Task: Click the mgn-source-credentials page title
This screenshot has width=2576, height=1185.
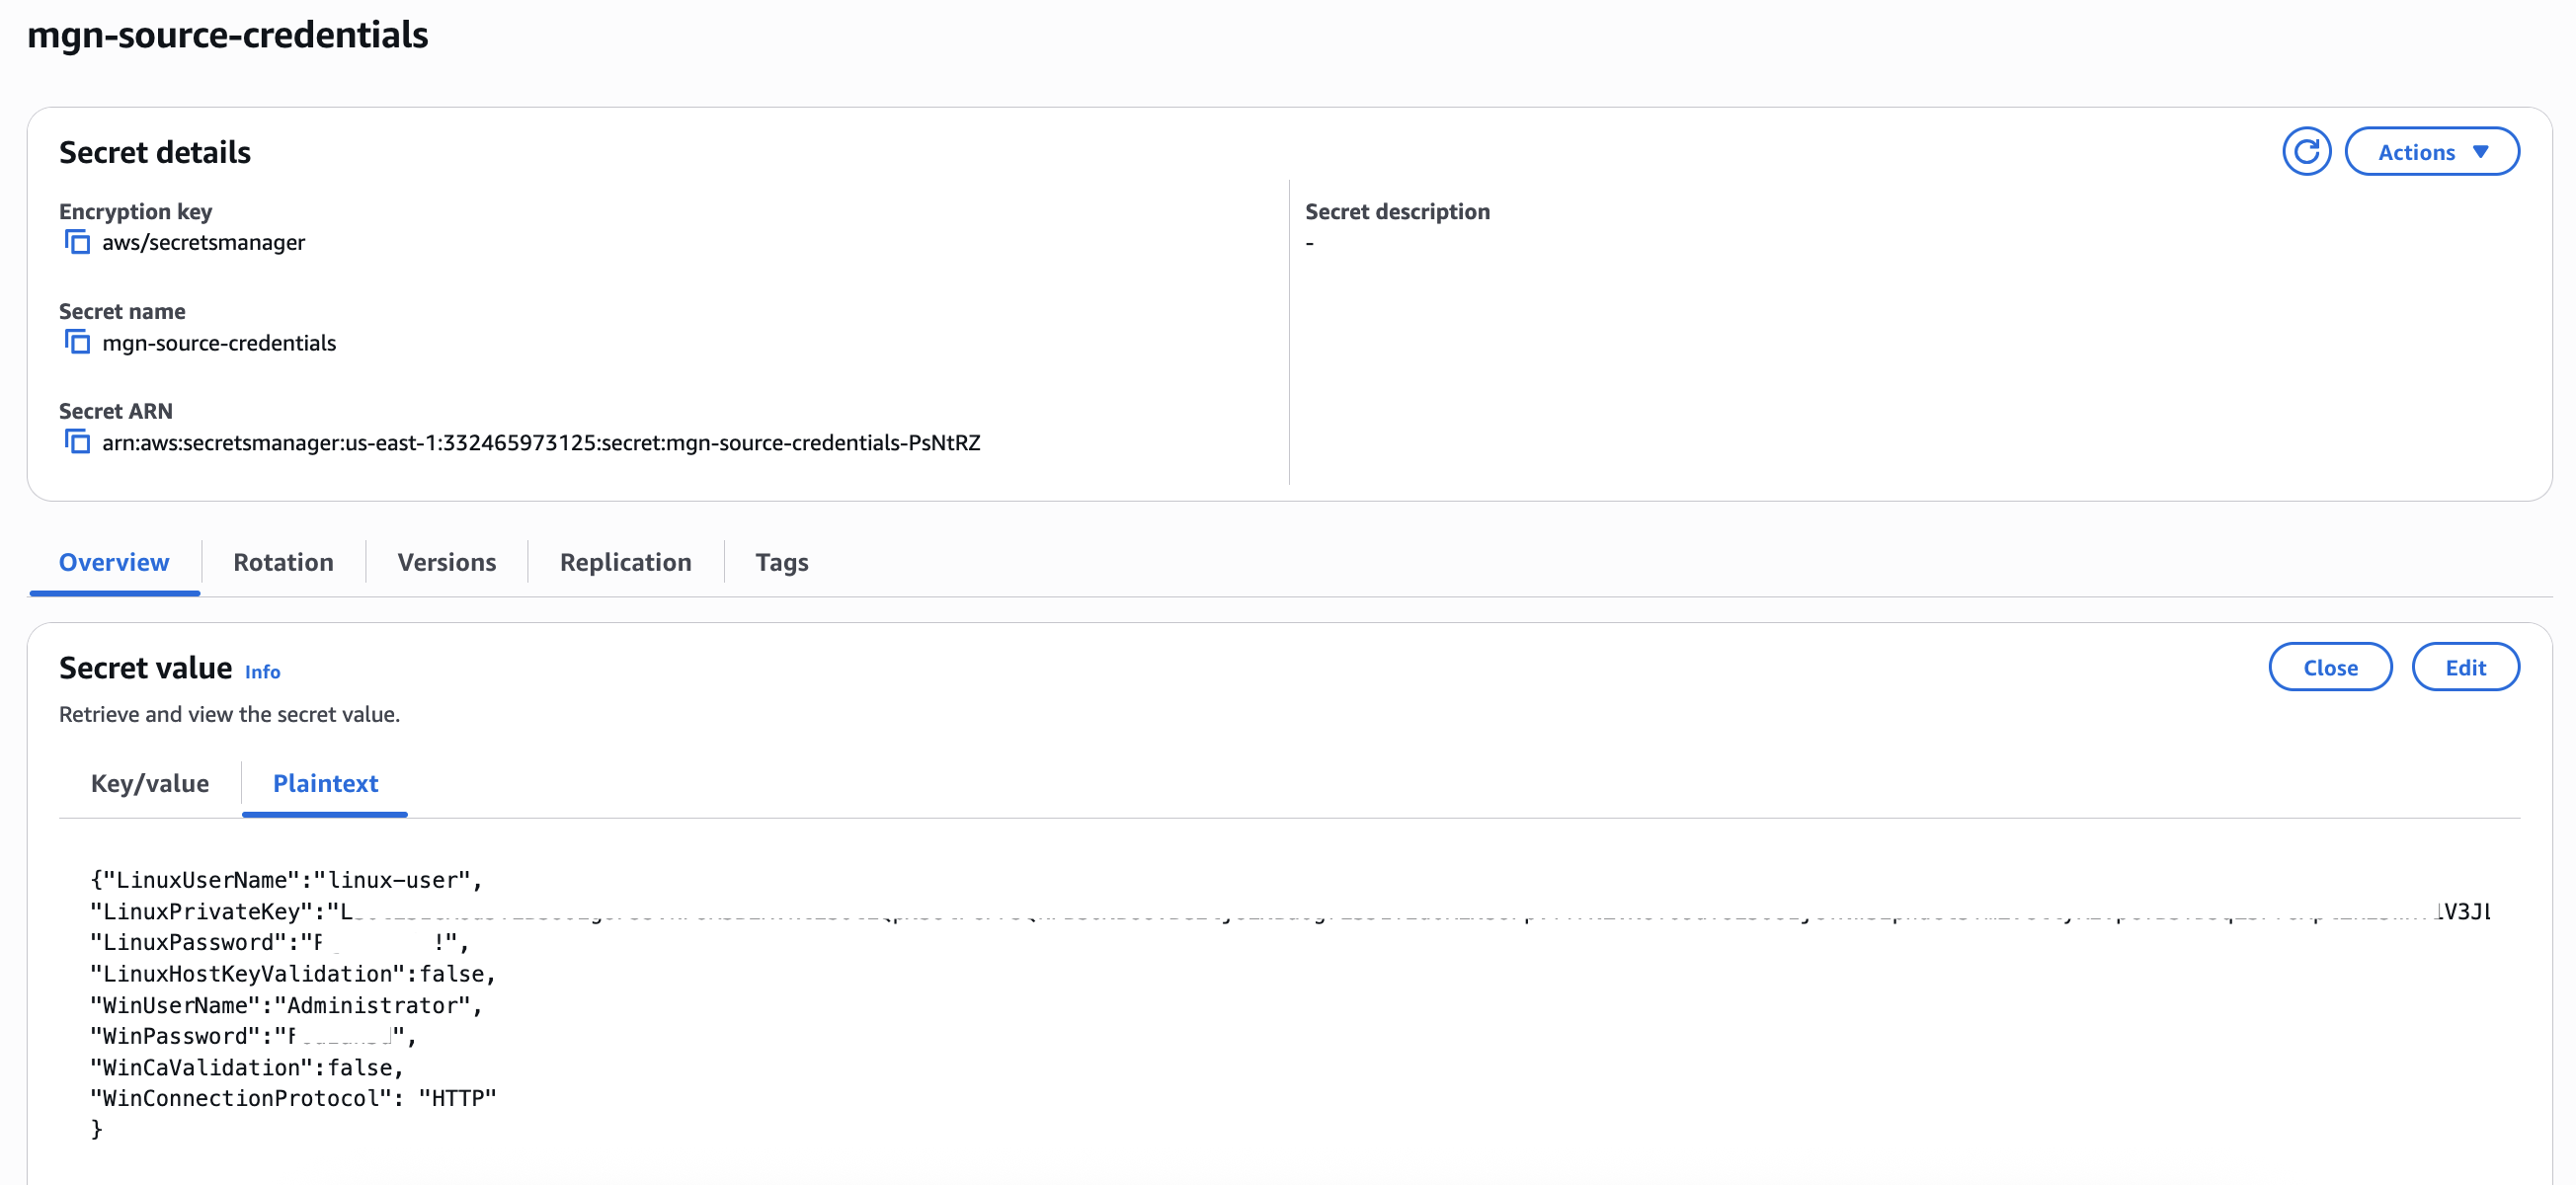Action: pos(228,35)
